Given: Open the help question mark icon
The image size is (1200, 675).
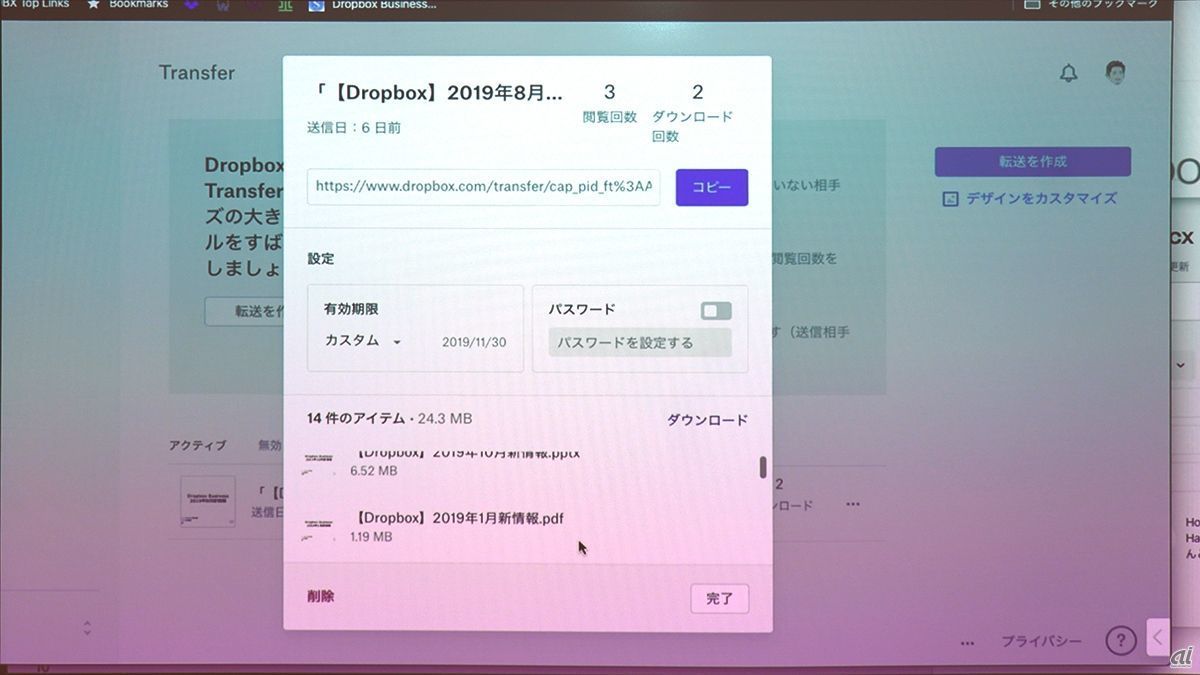Looking at the screenshot, I should point(1121,640).
